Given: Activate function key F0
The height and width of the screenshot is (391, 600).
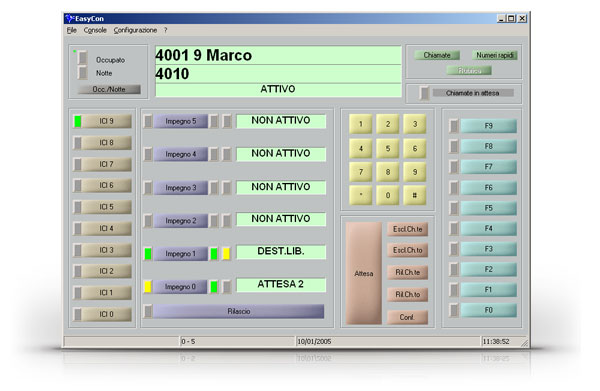Looking at the screenshot, I should coord(488,310).
